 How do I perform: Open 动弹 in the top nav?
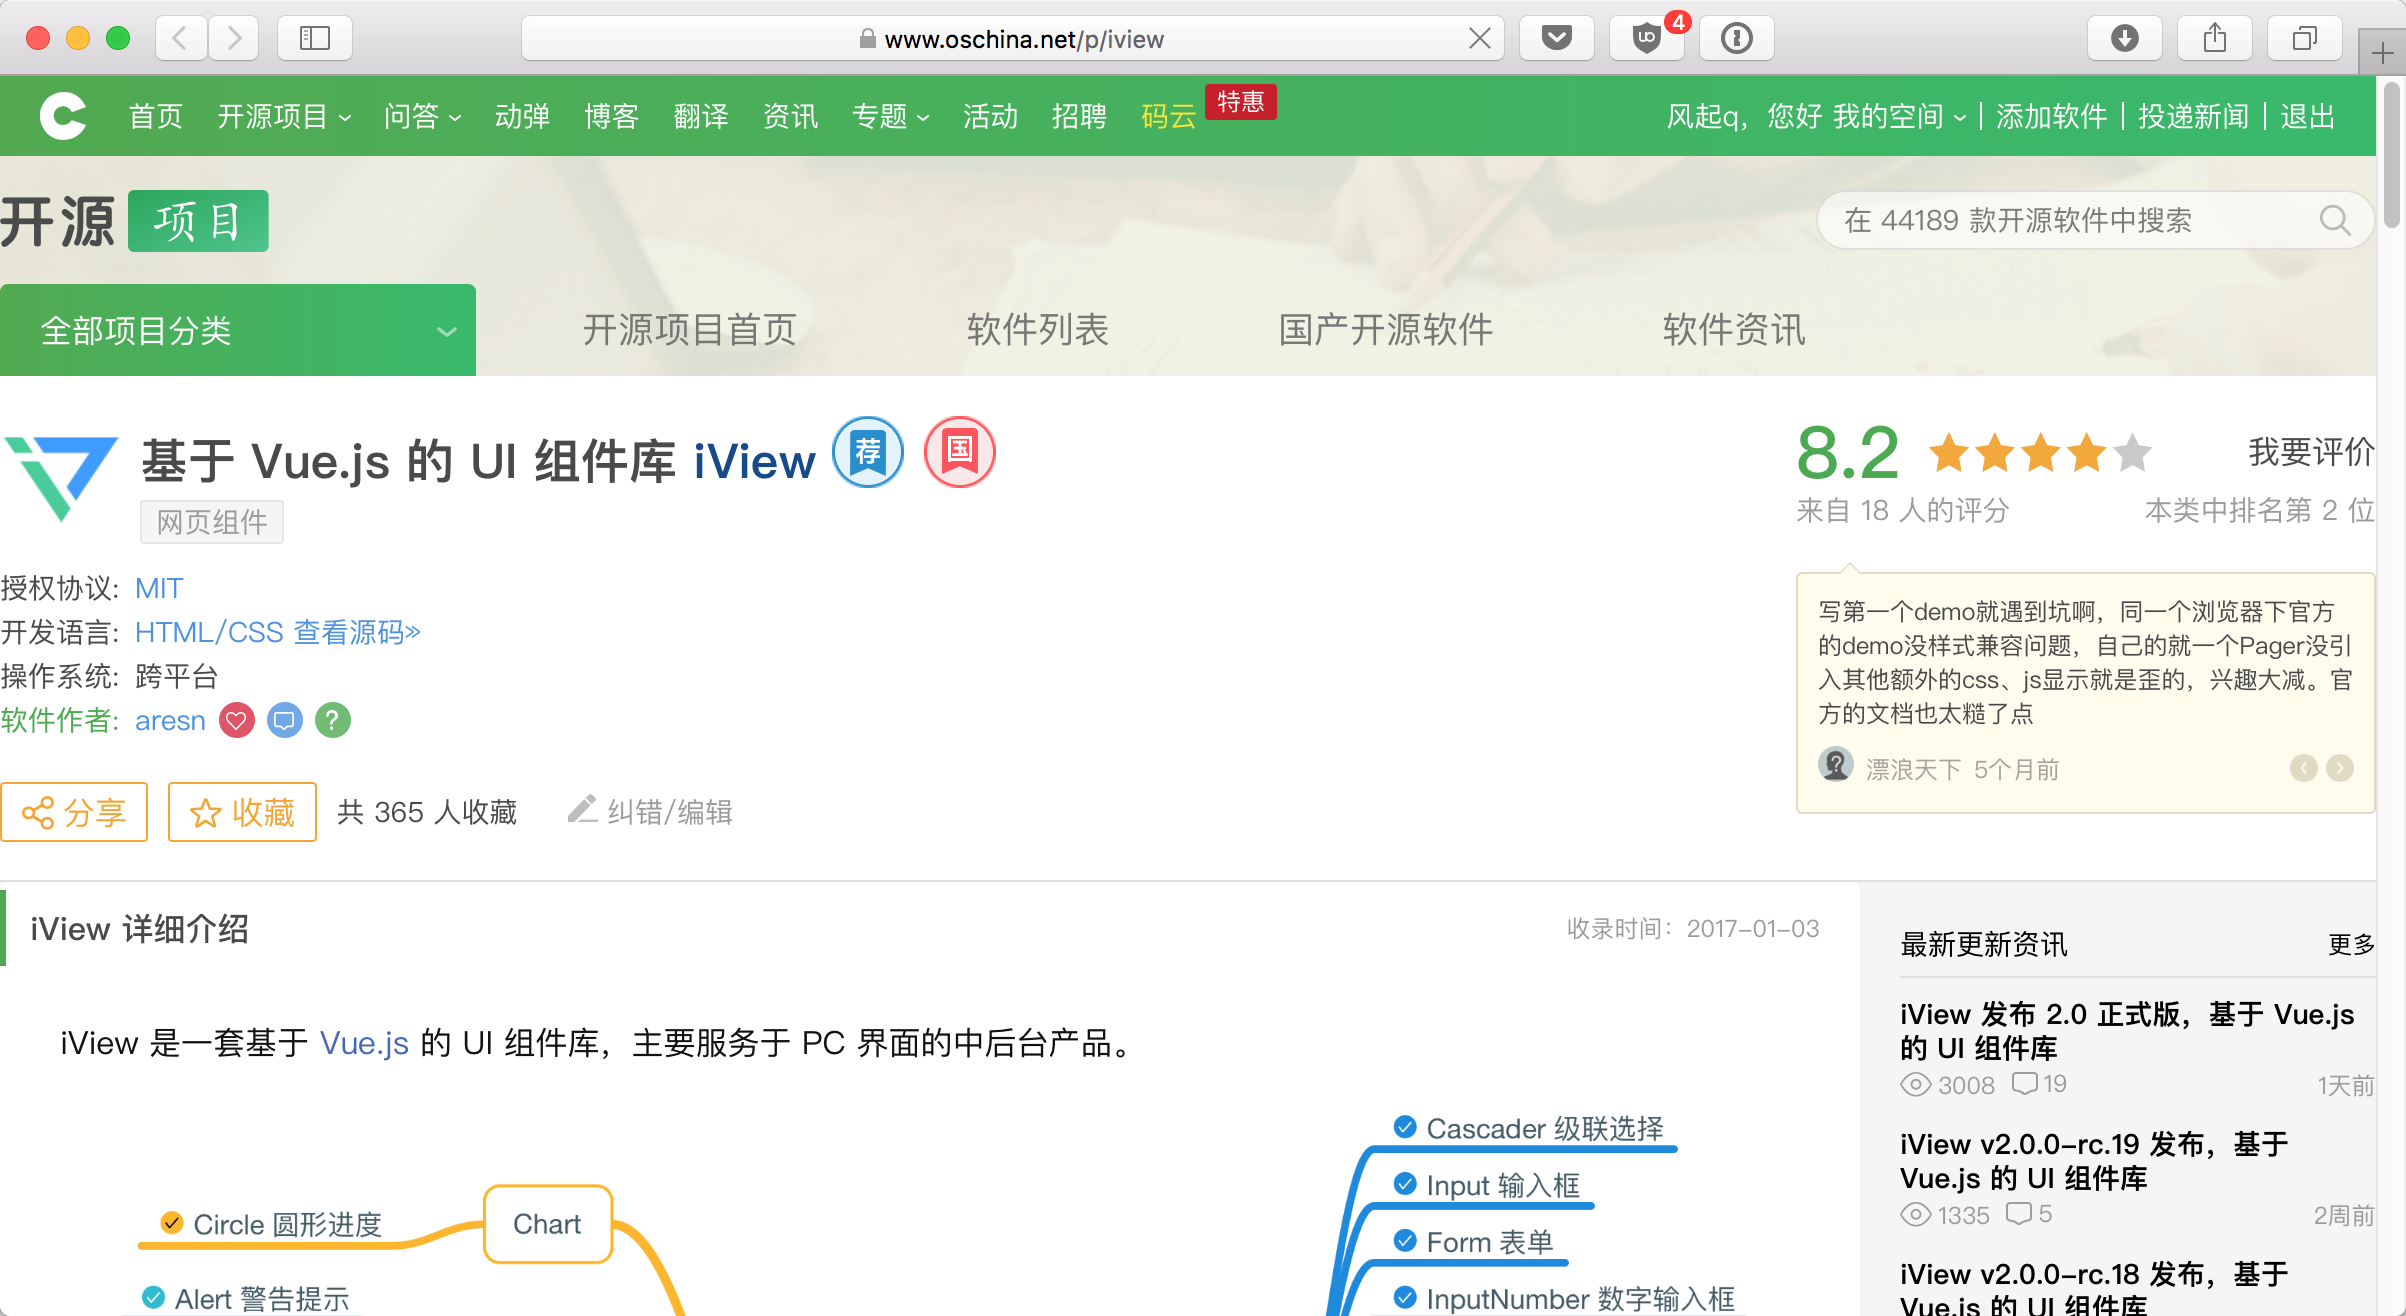pyautogui.click(x=522, y=116)
